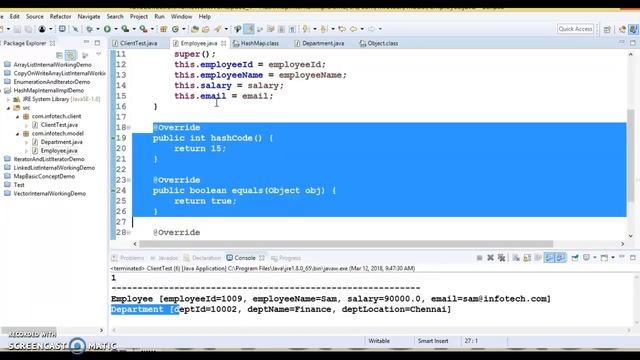Collapse the com.infotech.model package
Image resolution: width=640 pixels, height=360 pixels.
(18, 133)
